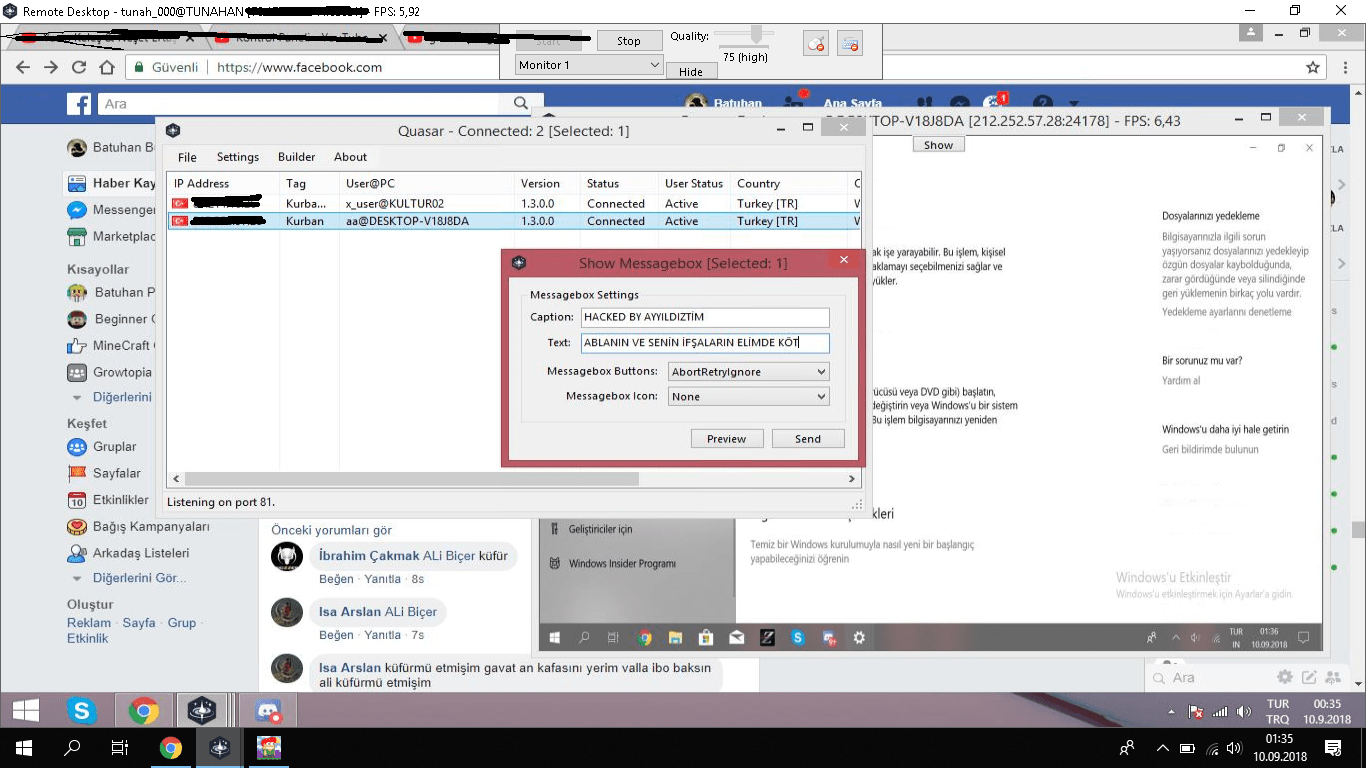1366x768 pixels.
Task: Open Marketplace from the Facebook sidebar
Action: pos(111,237)
